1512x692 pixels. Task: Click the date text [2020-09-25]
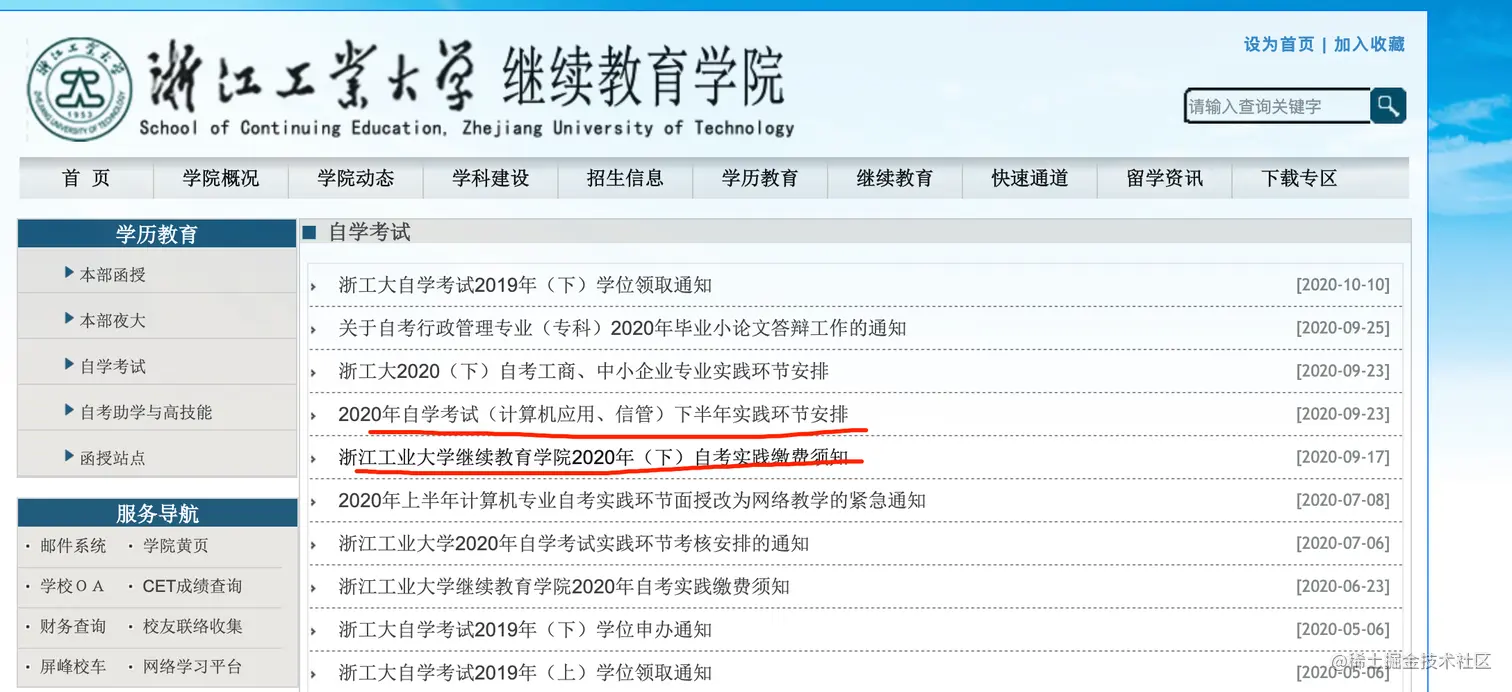(x=1343, y=328)
